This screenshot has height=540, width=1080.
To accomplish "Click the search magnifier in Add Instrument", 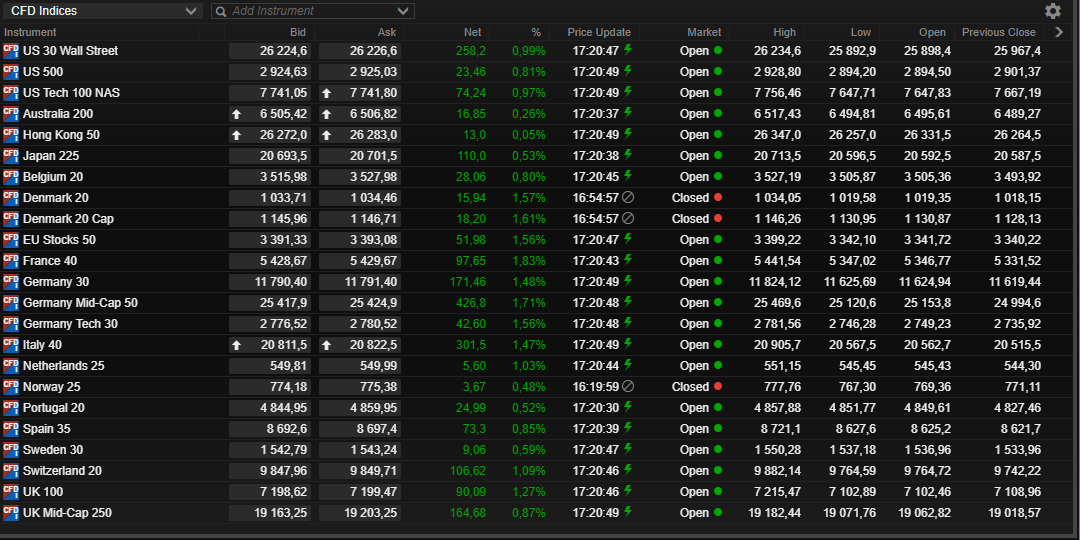I will pyautogui.click(x=221, y=11).
